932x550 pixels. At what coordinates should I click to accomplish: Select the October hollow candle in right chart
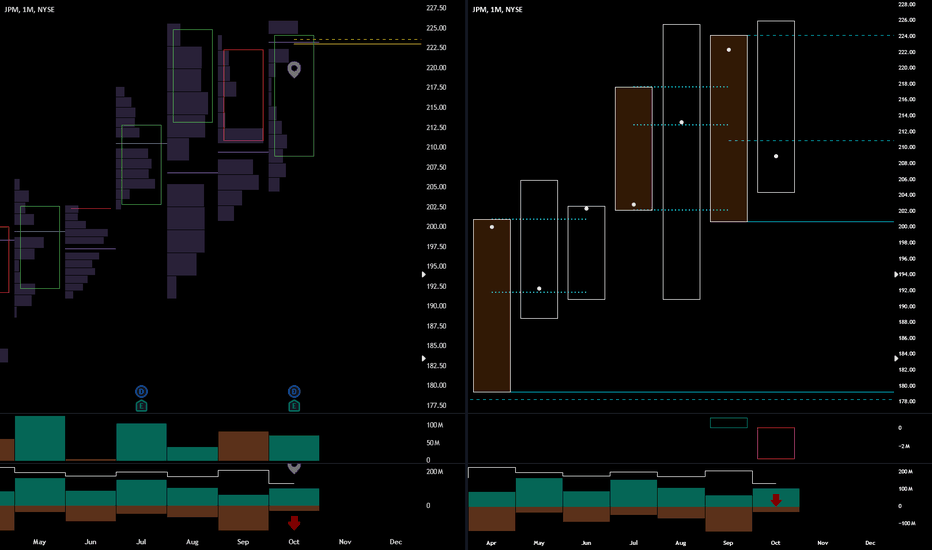[776, 106]
